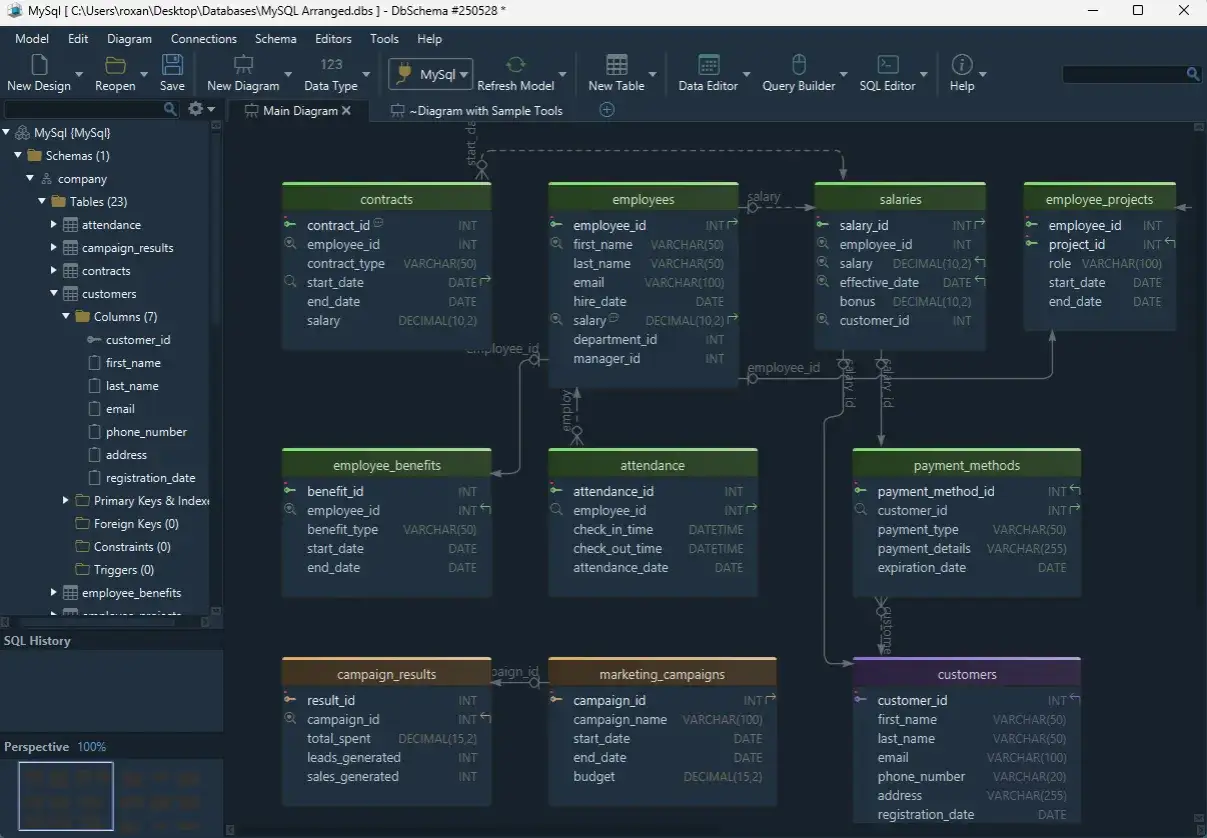Click the customers table purple header

(967, 674)
